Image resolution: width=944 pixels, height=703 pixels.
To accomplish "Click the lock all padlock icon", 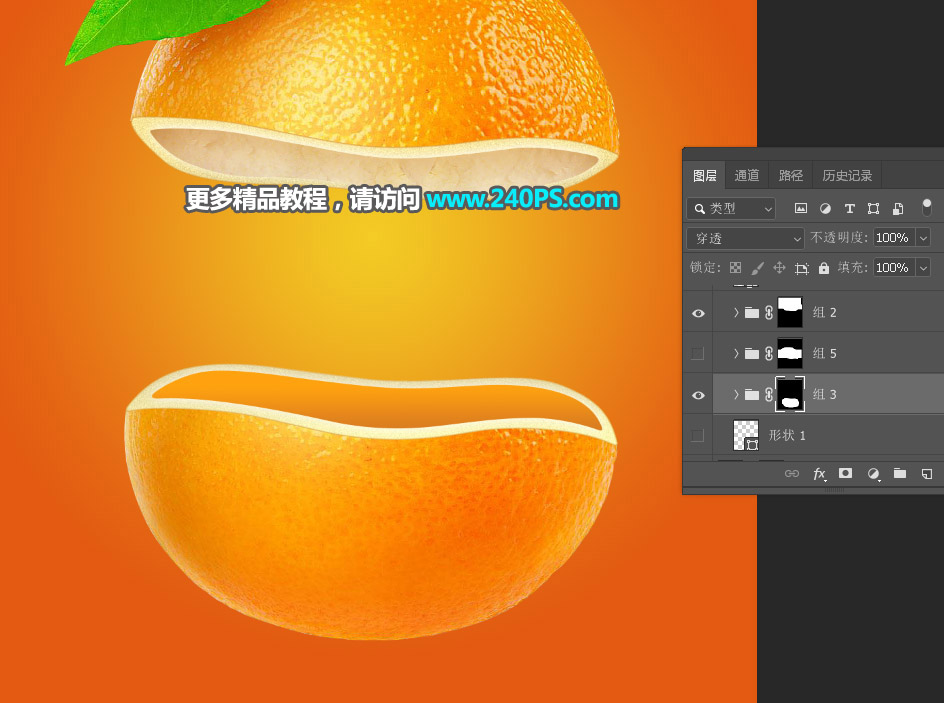I will pos(824,268).
